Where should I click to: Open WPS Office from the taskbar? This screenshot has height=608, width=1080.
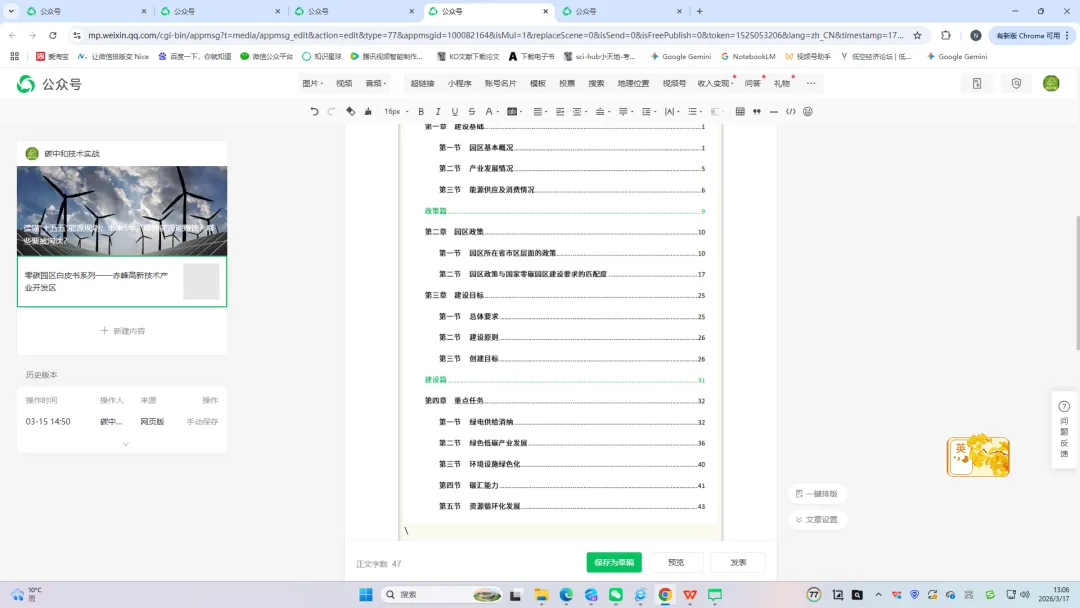[x=690, y=594]
